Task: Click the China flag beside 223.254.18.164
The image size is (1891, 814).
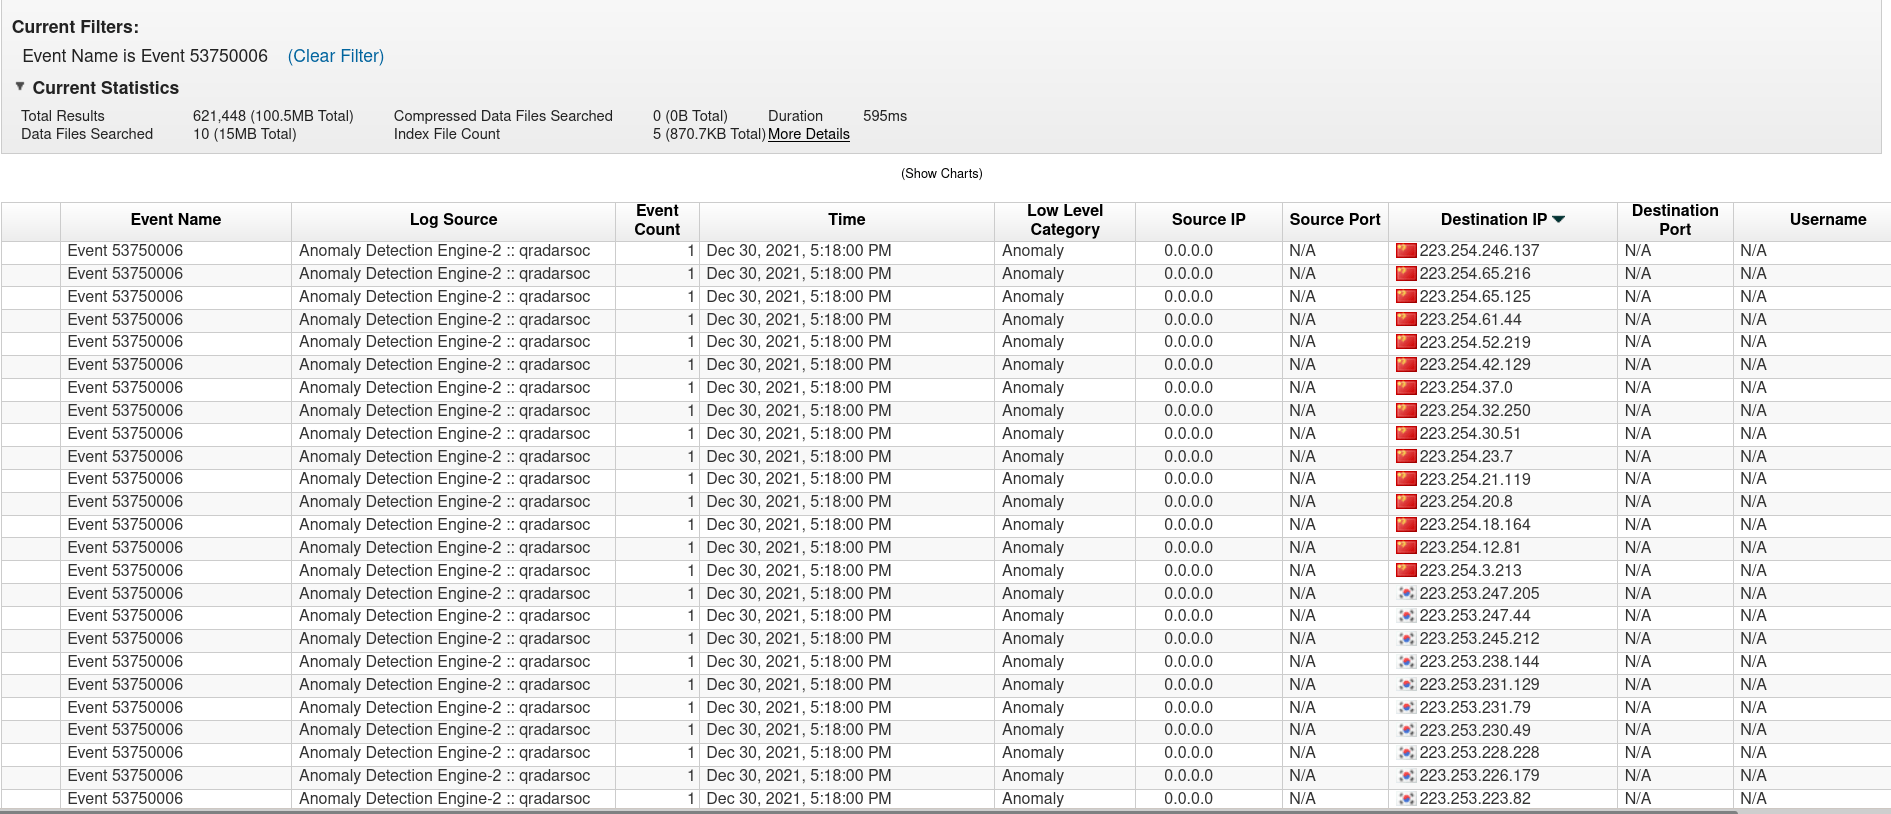Action: tap(1406, 525)
